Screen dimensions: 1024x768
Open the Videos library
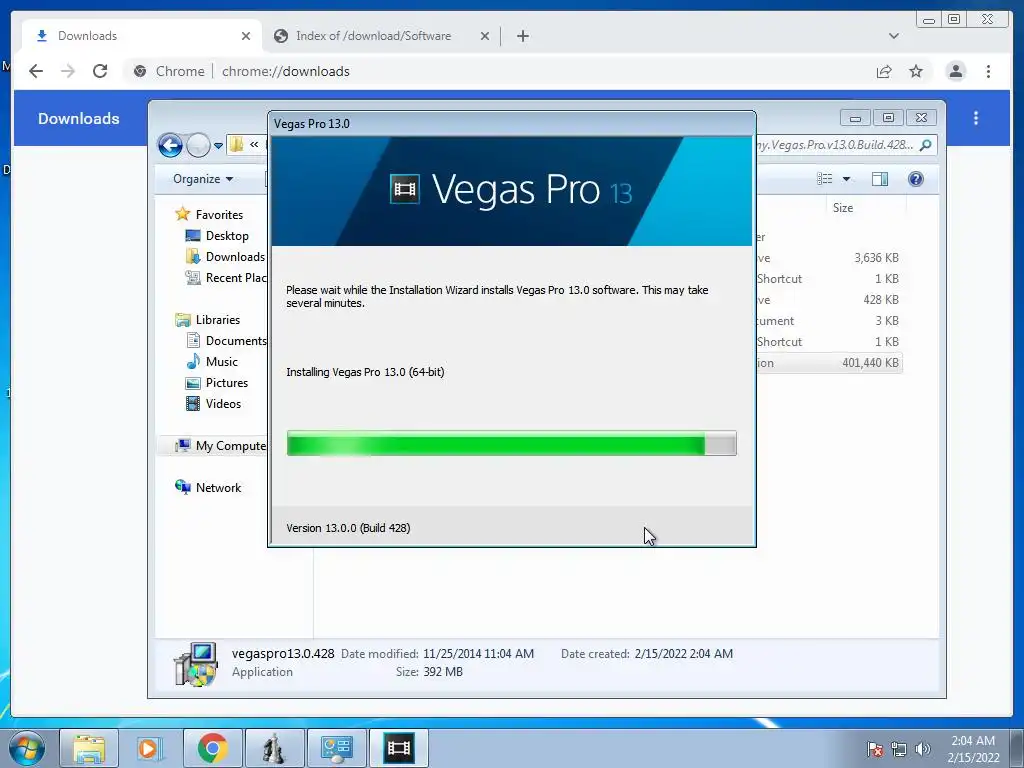click(x=223, y=404)
